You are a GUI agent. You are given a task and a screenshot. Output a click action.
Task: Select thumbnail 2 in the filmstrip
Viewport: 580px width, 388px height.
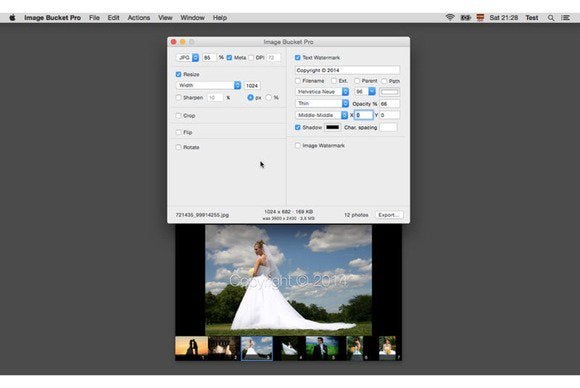[x=224, y=348]
